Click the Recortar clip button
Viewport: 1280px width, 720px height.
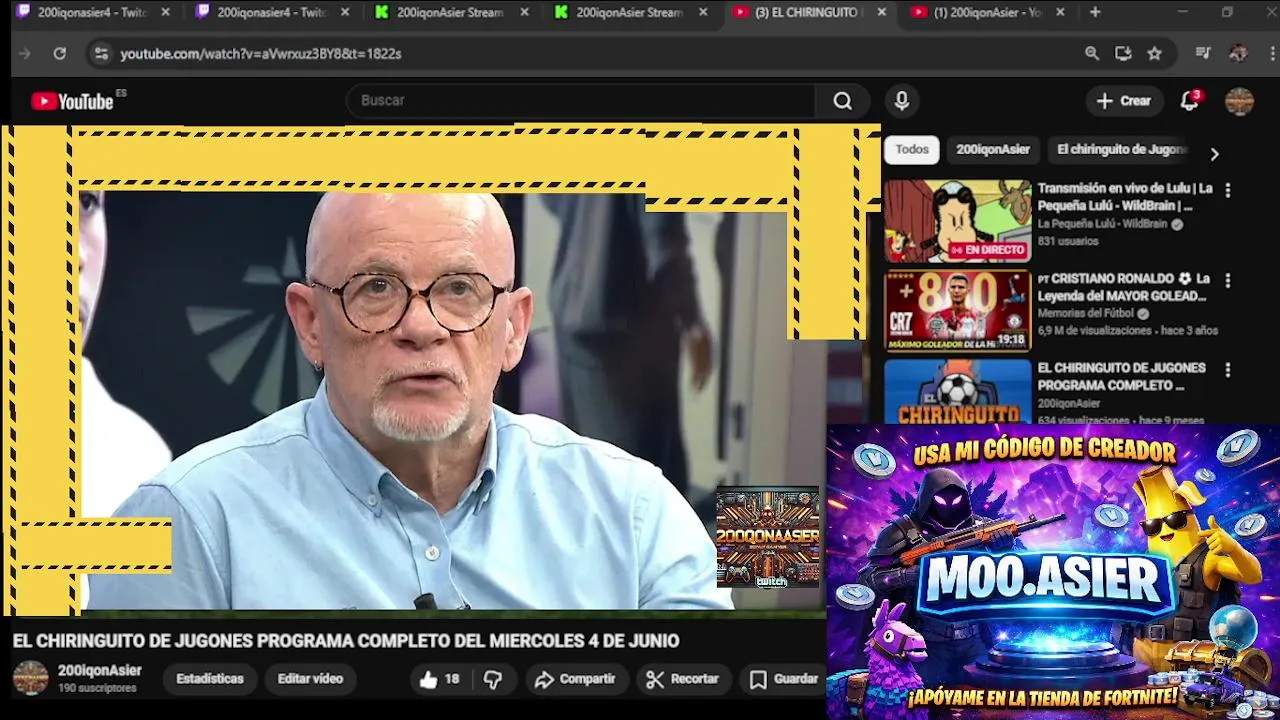[682, 679]
